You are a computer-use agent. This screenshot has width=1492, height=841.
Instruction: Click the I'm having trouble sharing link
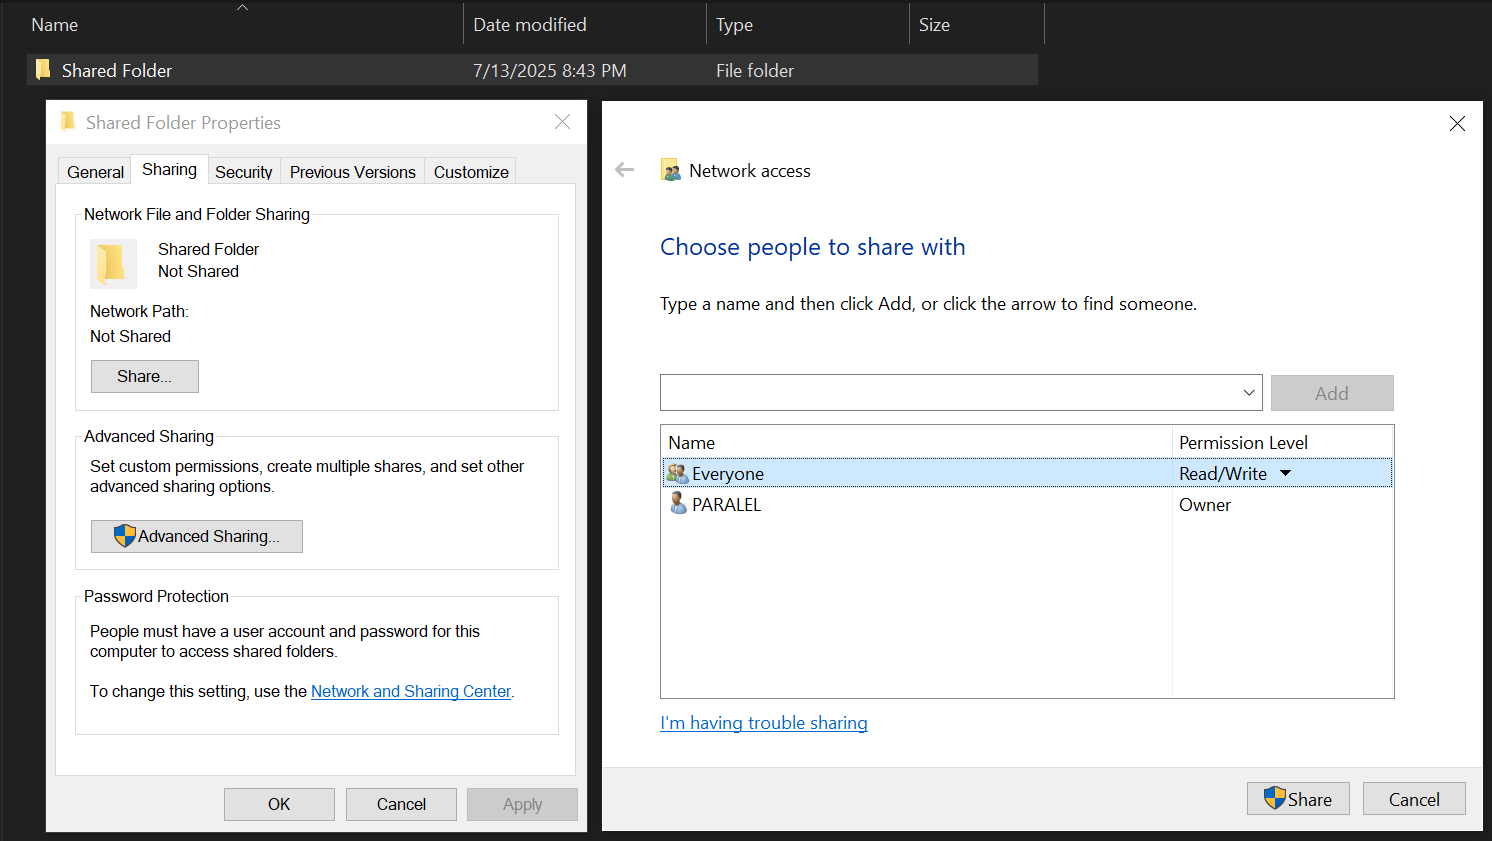tap(763, 722)
